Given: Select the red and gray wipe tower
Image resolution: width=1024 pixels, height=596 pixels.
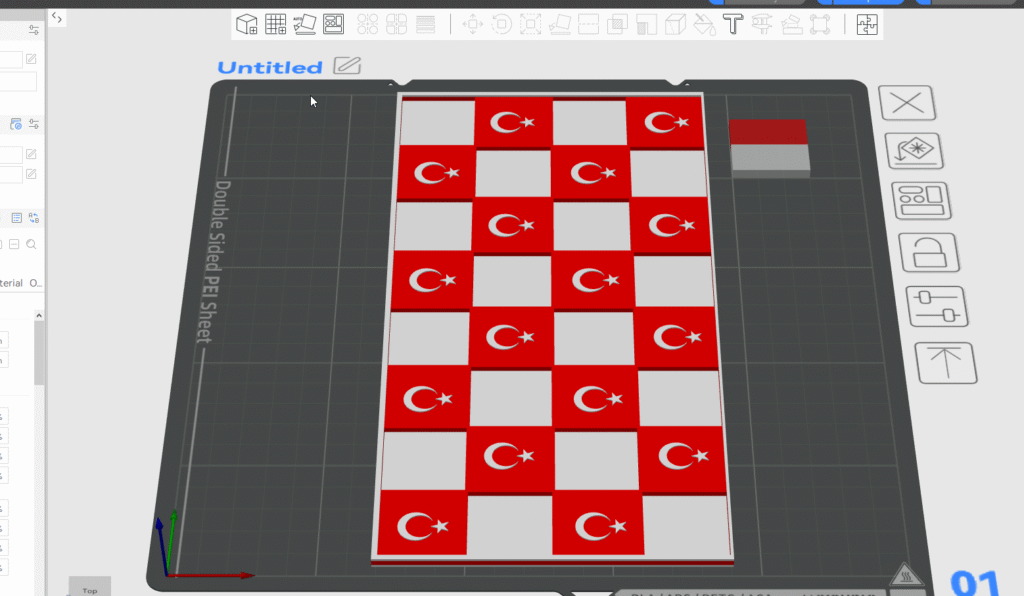Looking at the screenshot, I should pyautogui.click(x=768, y=147).
